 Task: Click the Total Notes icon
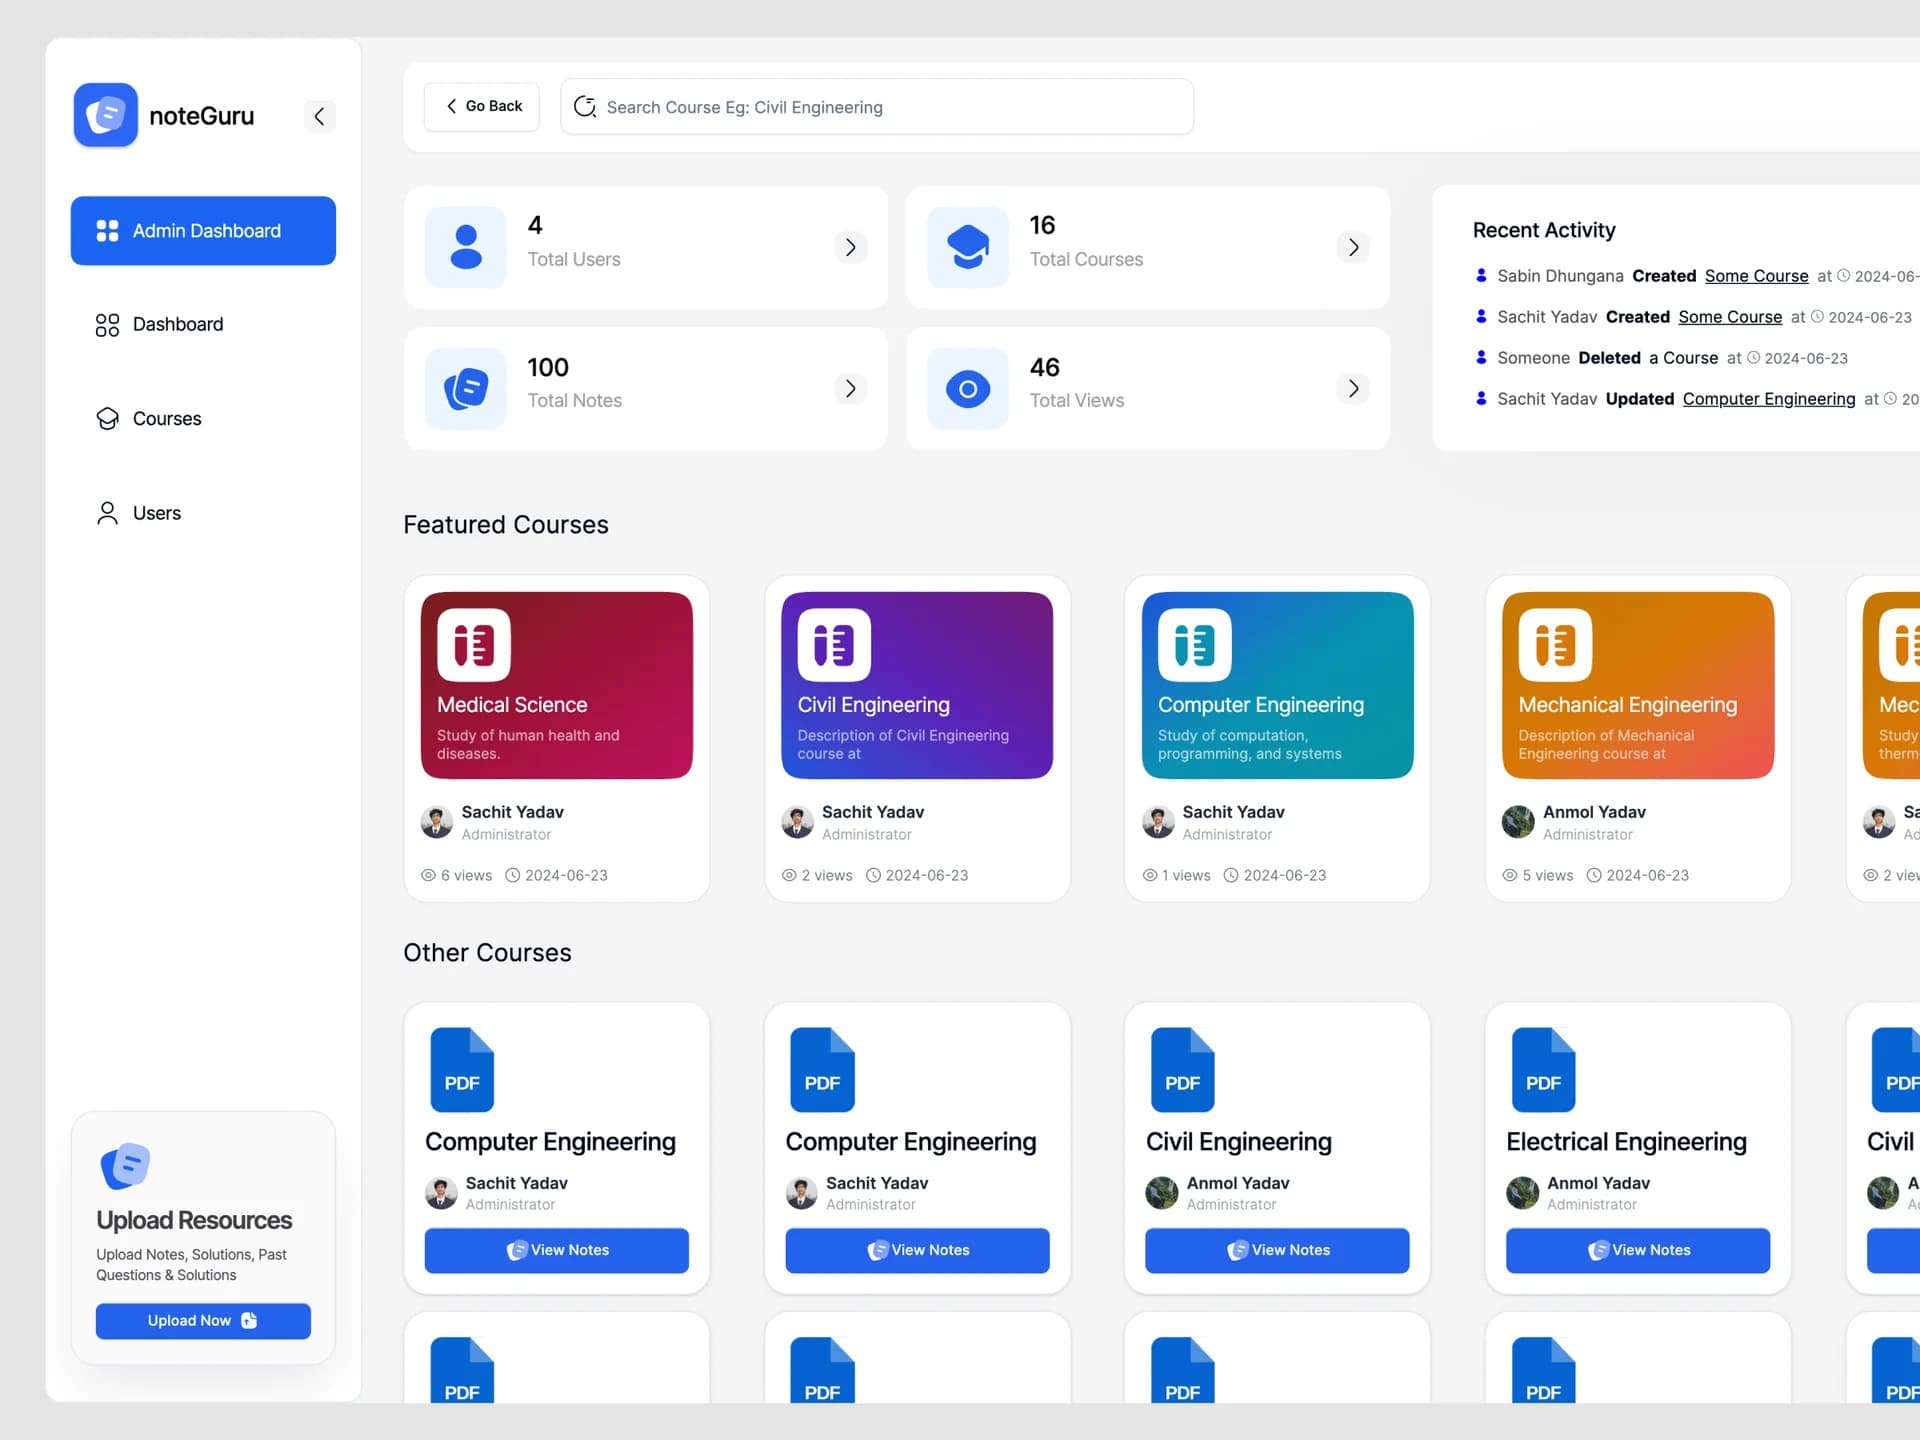[x=466, y=388]
